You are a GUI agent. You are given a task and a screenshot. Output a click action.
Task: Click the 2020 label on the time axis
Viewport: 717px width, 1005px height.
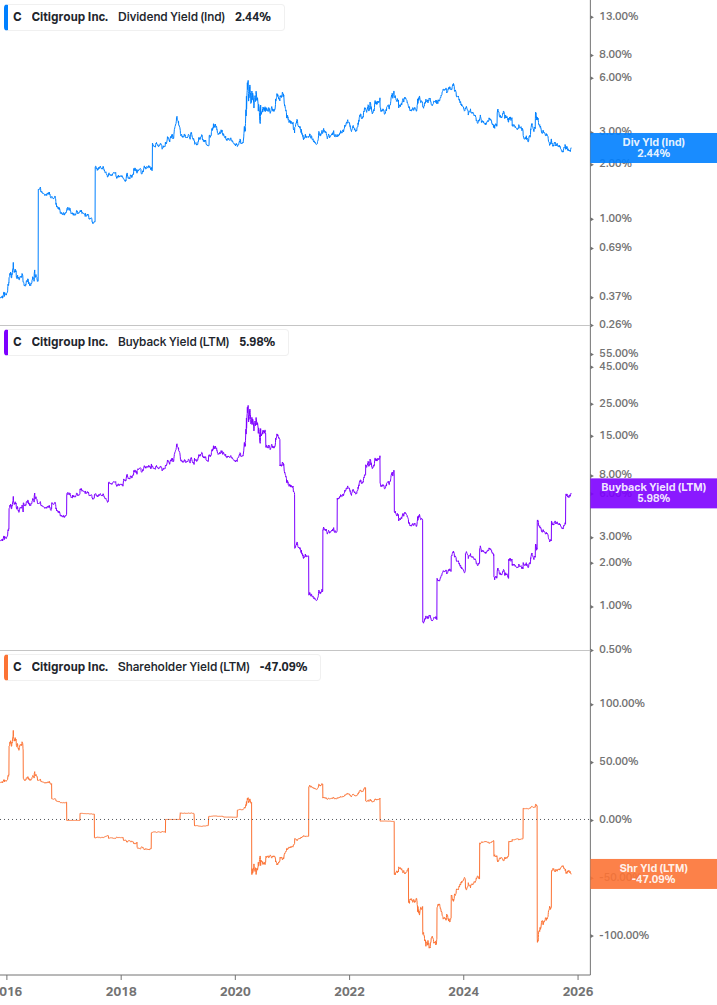click(x=235, y=992)
